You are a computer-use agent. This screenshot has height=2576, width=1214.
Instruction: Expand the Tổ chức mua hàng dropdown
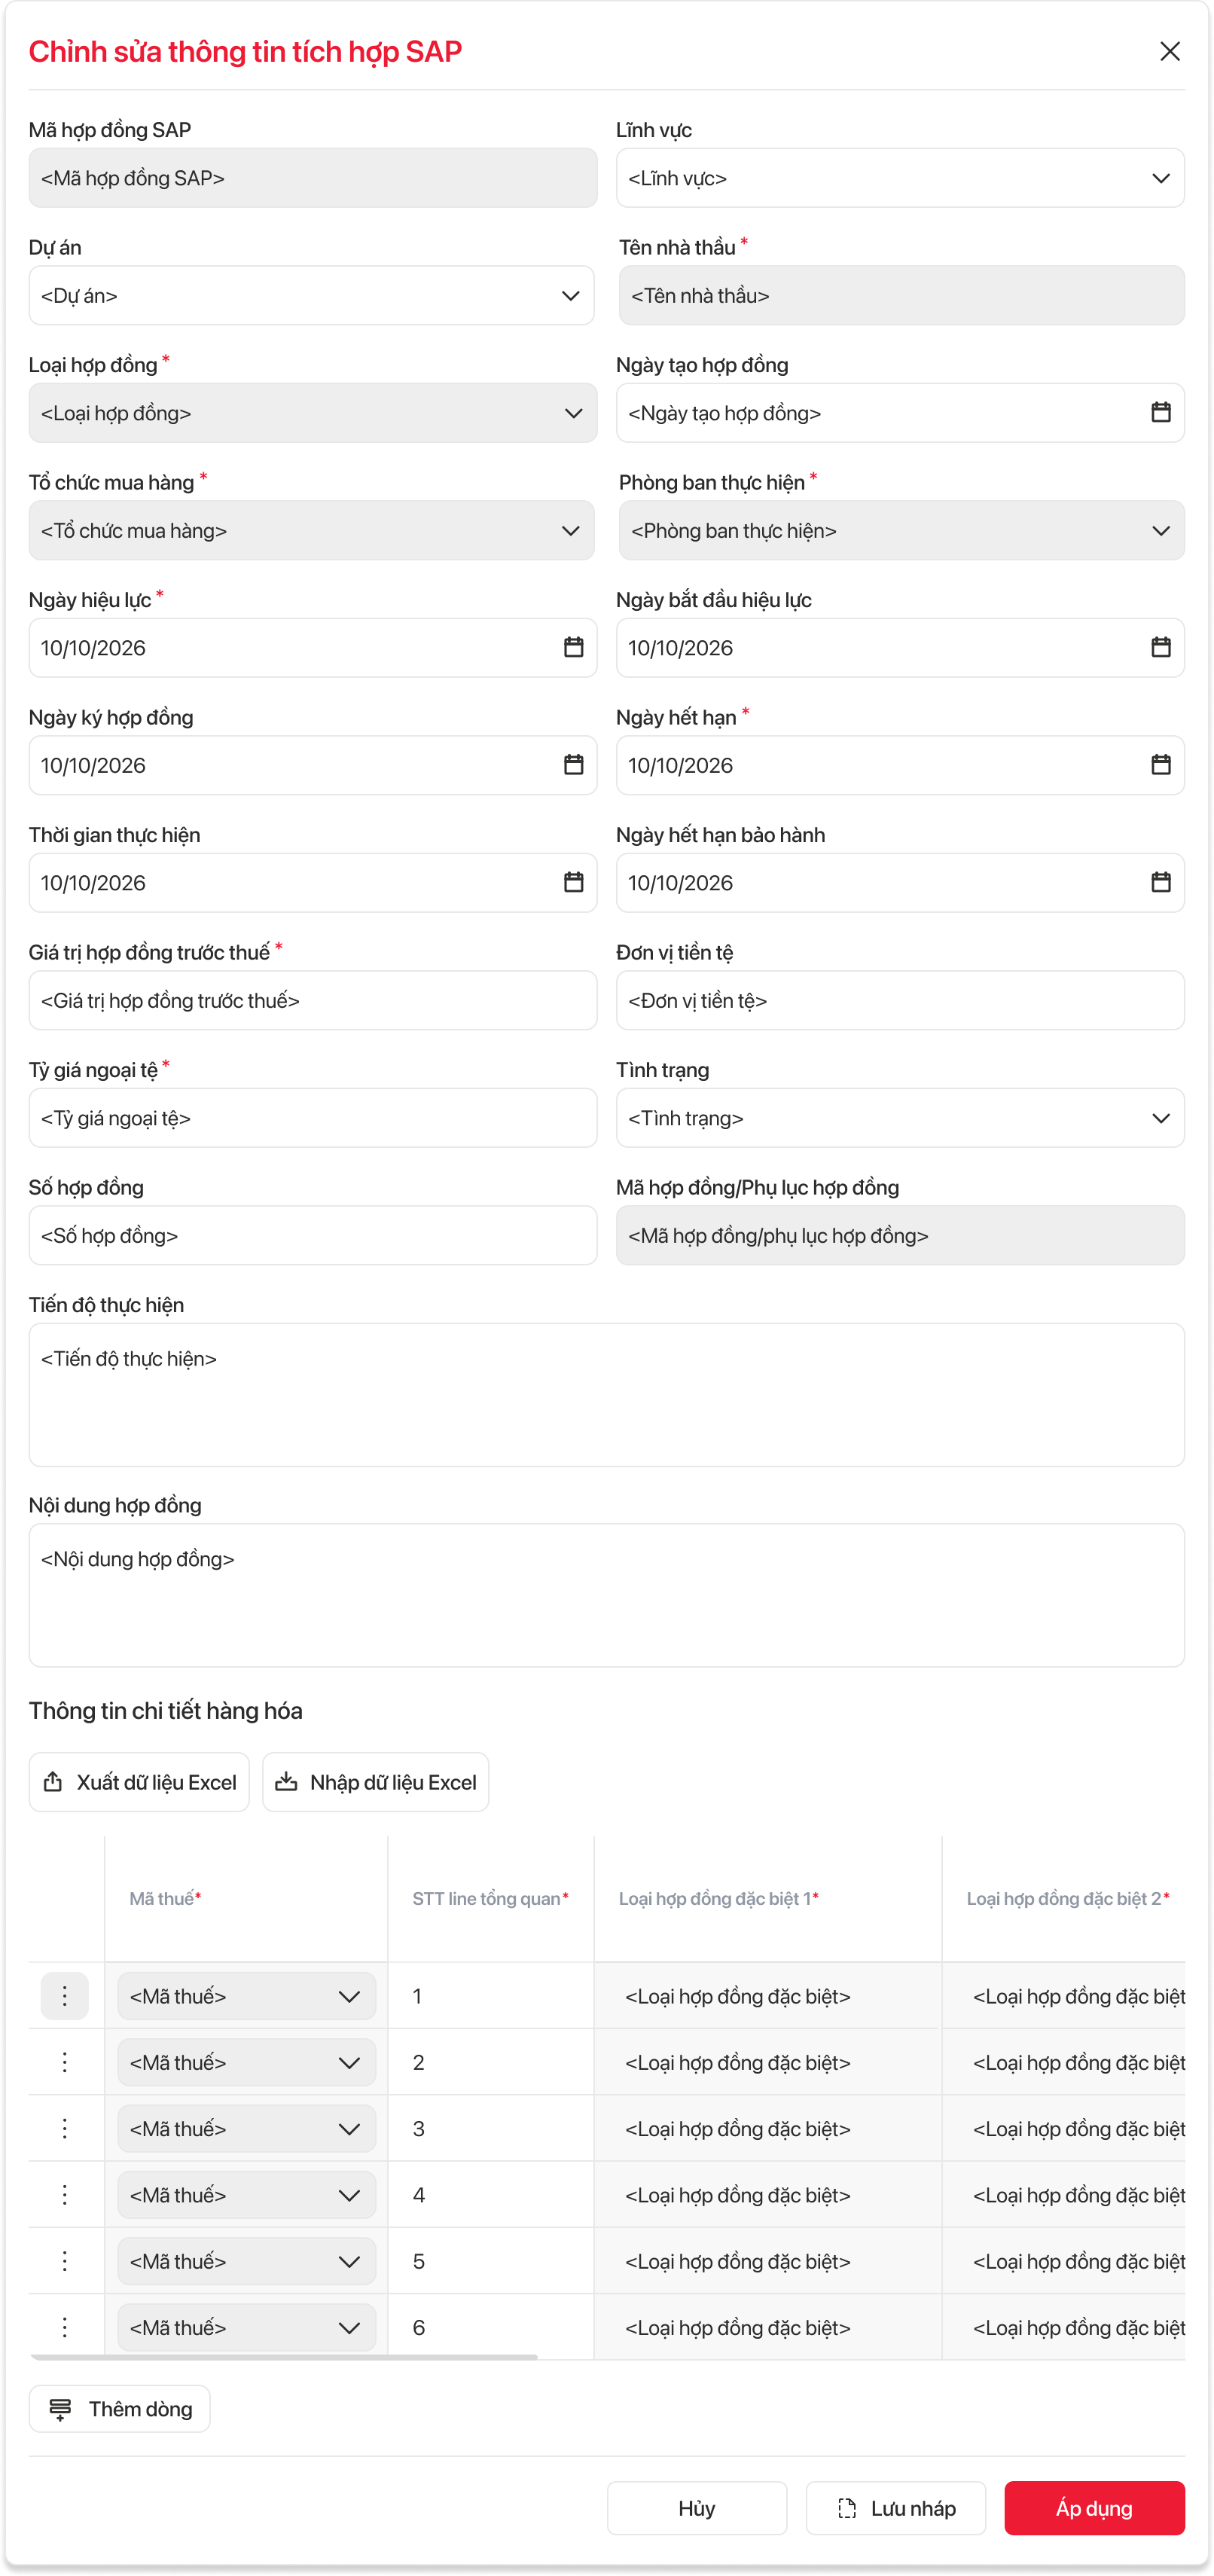pyautogui.click(x=570, y=530)
